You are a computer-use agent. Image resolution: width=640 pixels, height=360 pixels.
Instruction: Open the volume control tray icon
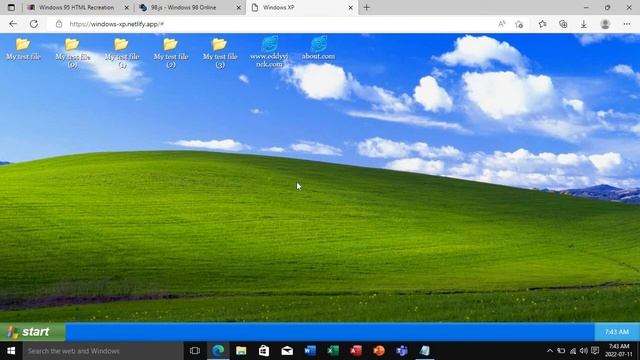tap(584, 351)
